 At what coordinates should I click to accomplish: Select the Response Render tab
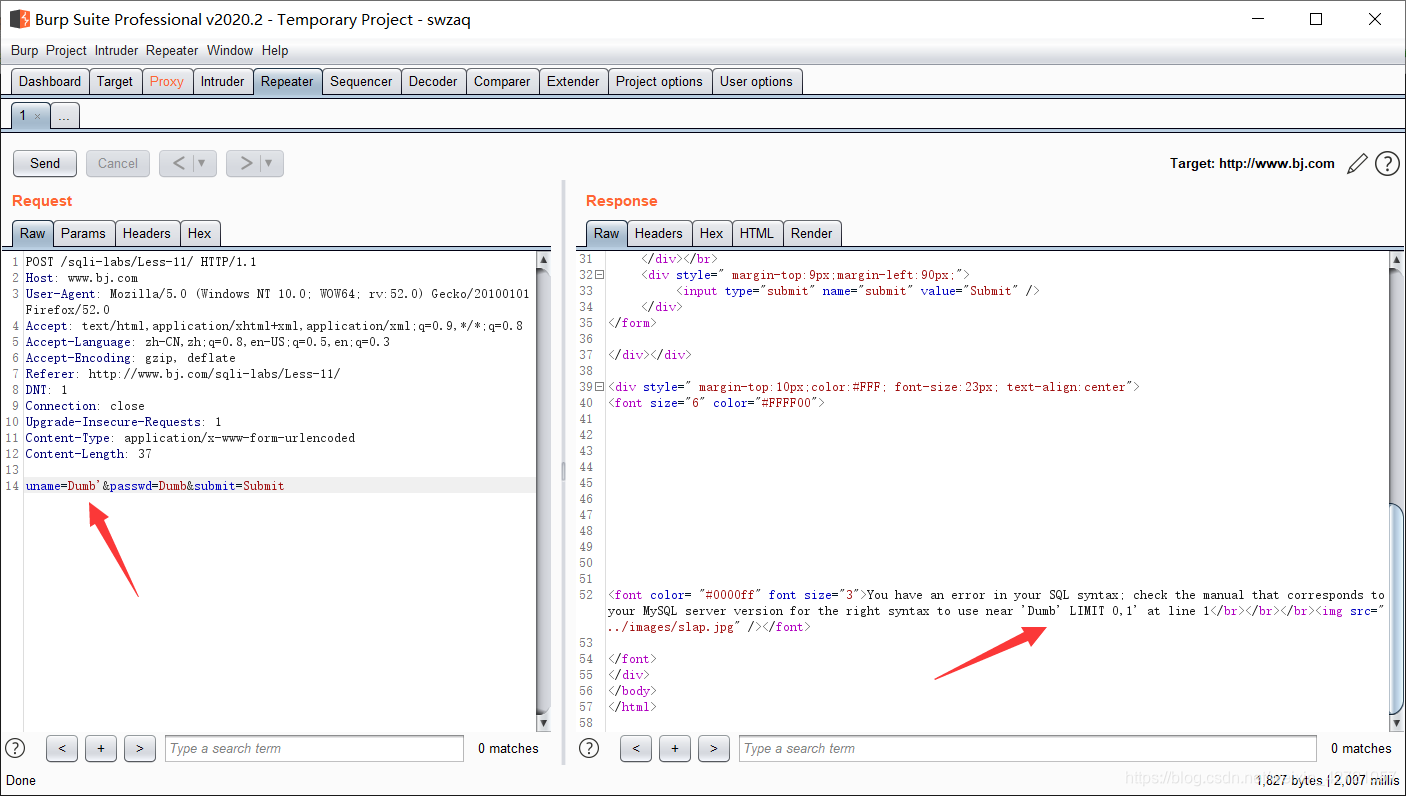811,233
